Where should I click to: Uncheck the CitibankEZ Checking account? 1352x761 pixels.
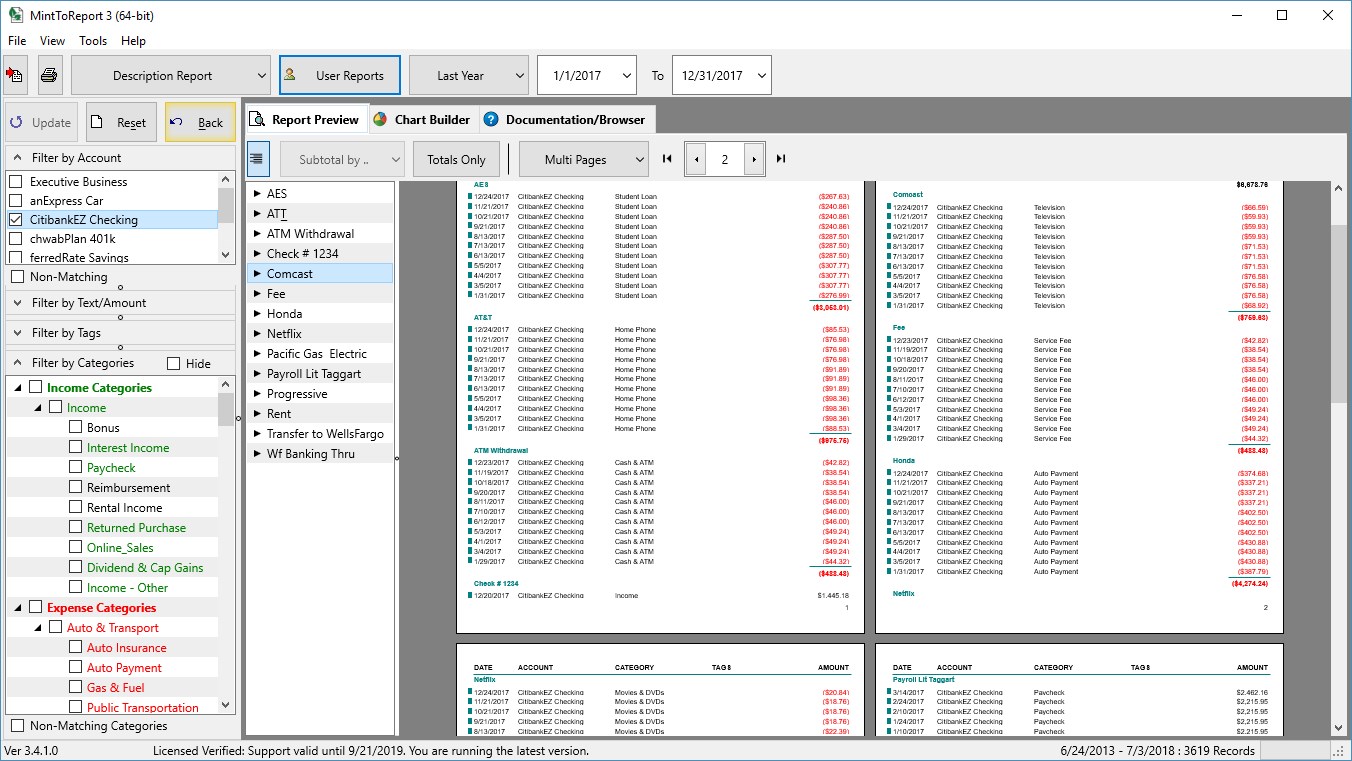(15, 220)
